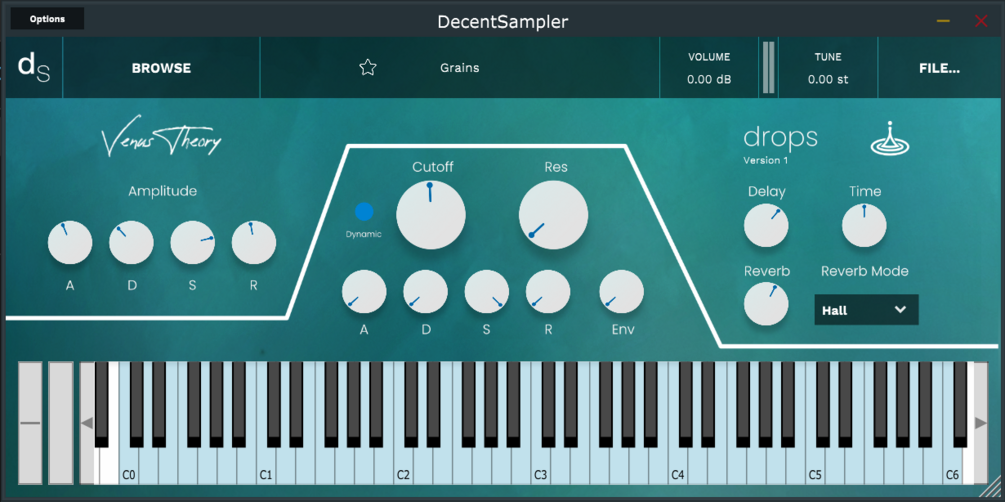Click the TUNE 0.00 st control

[827, 68]
